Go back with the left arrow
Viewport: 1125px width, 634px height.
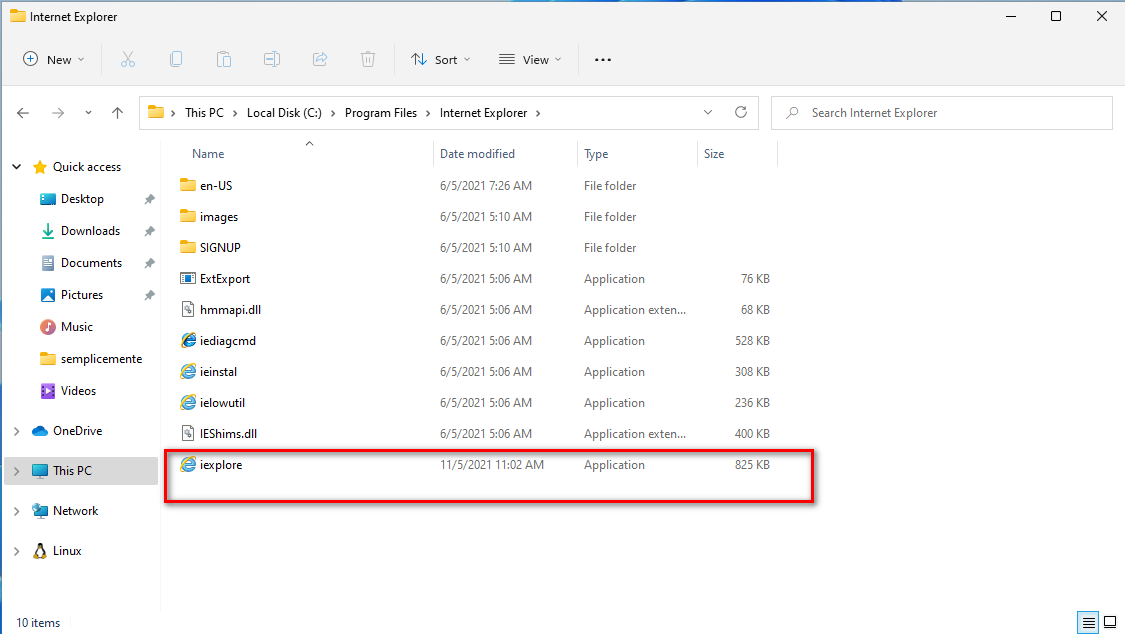(x=23, y=113)
